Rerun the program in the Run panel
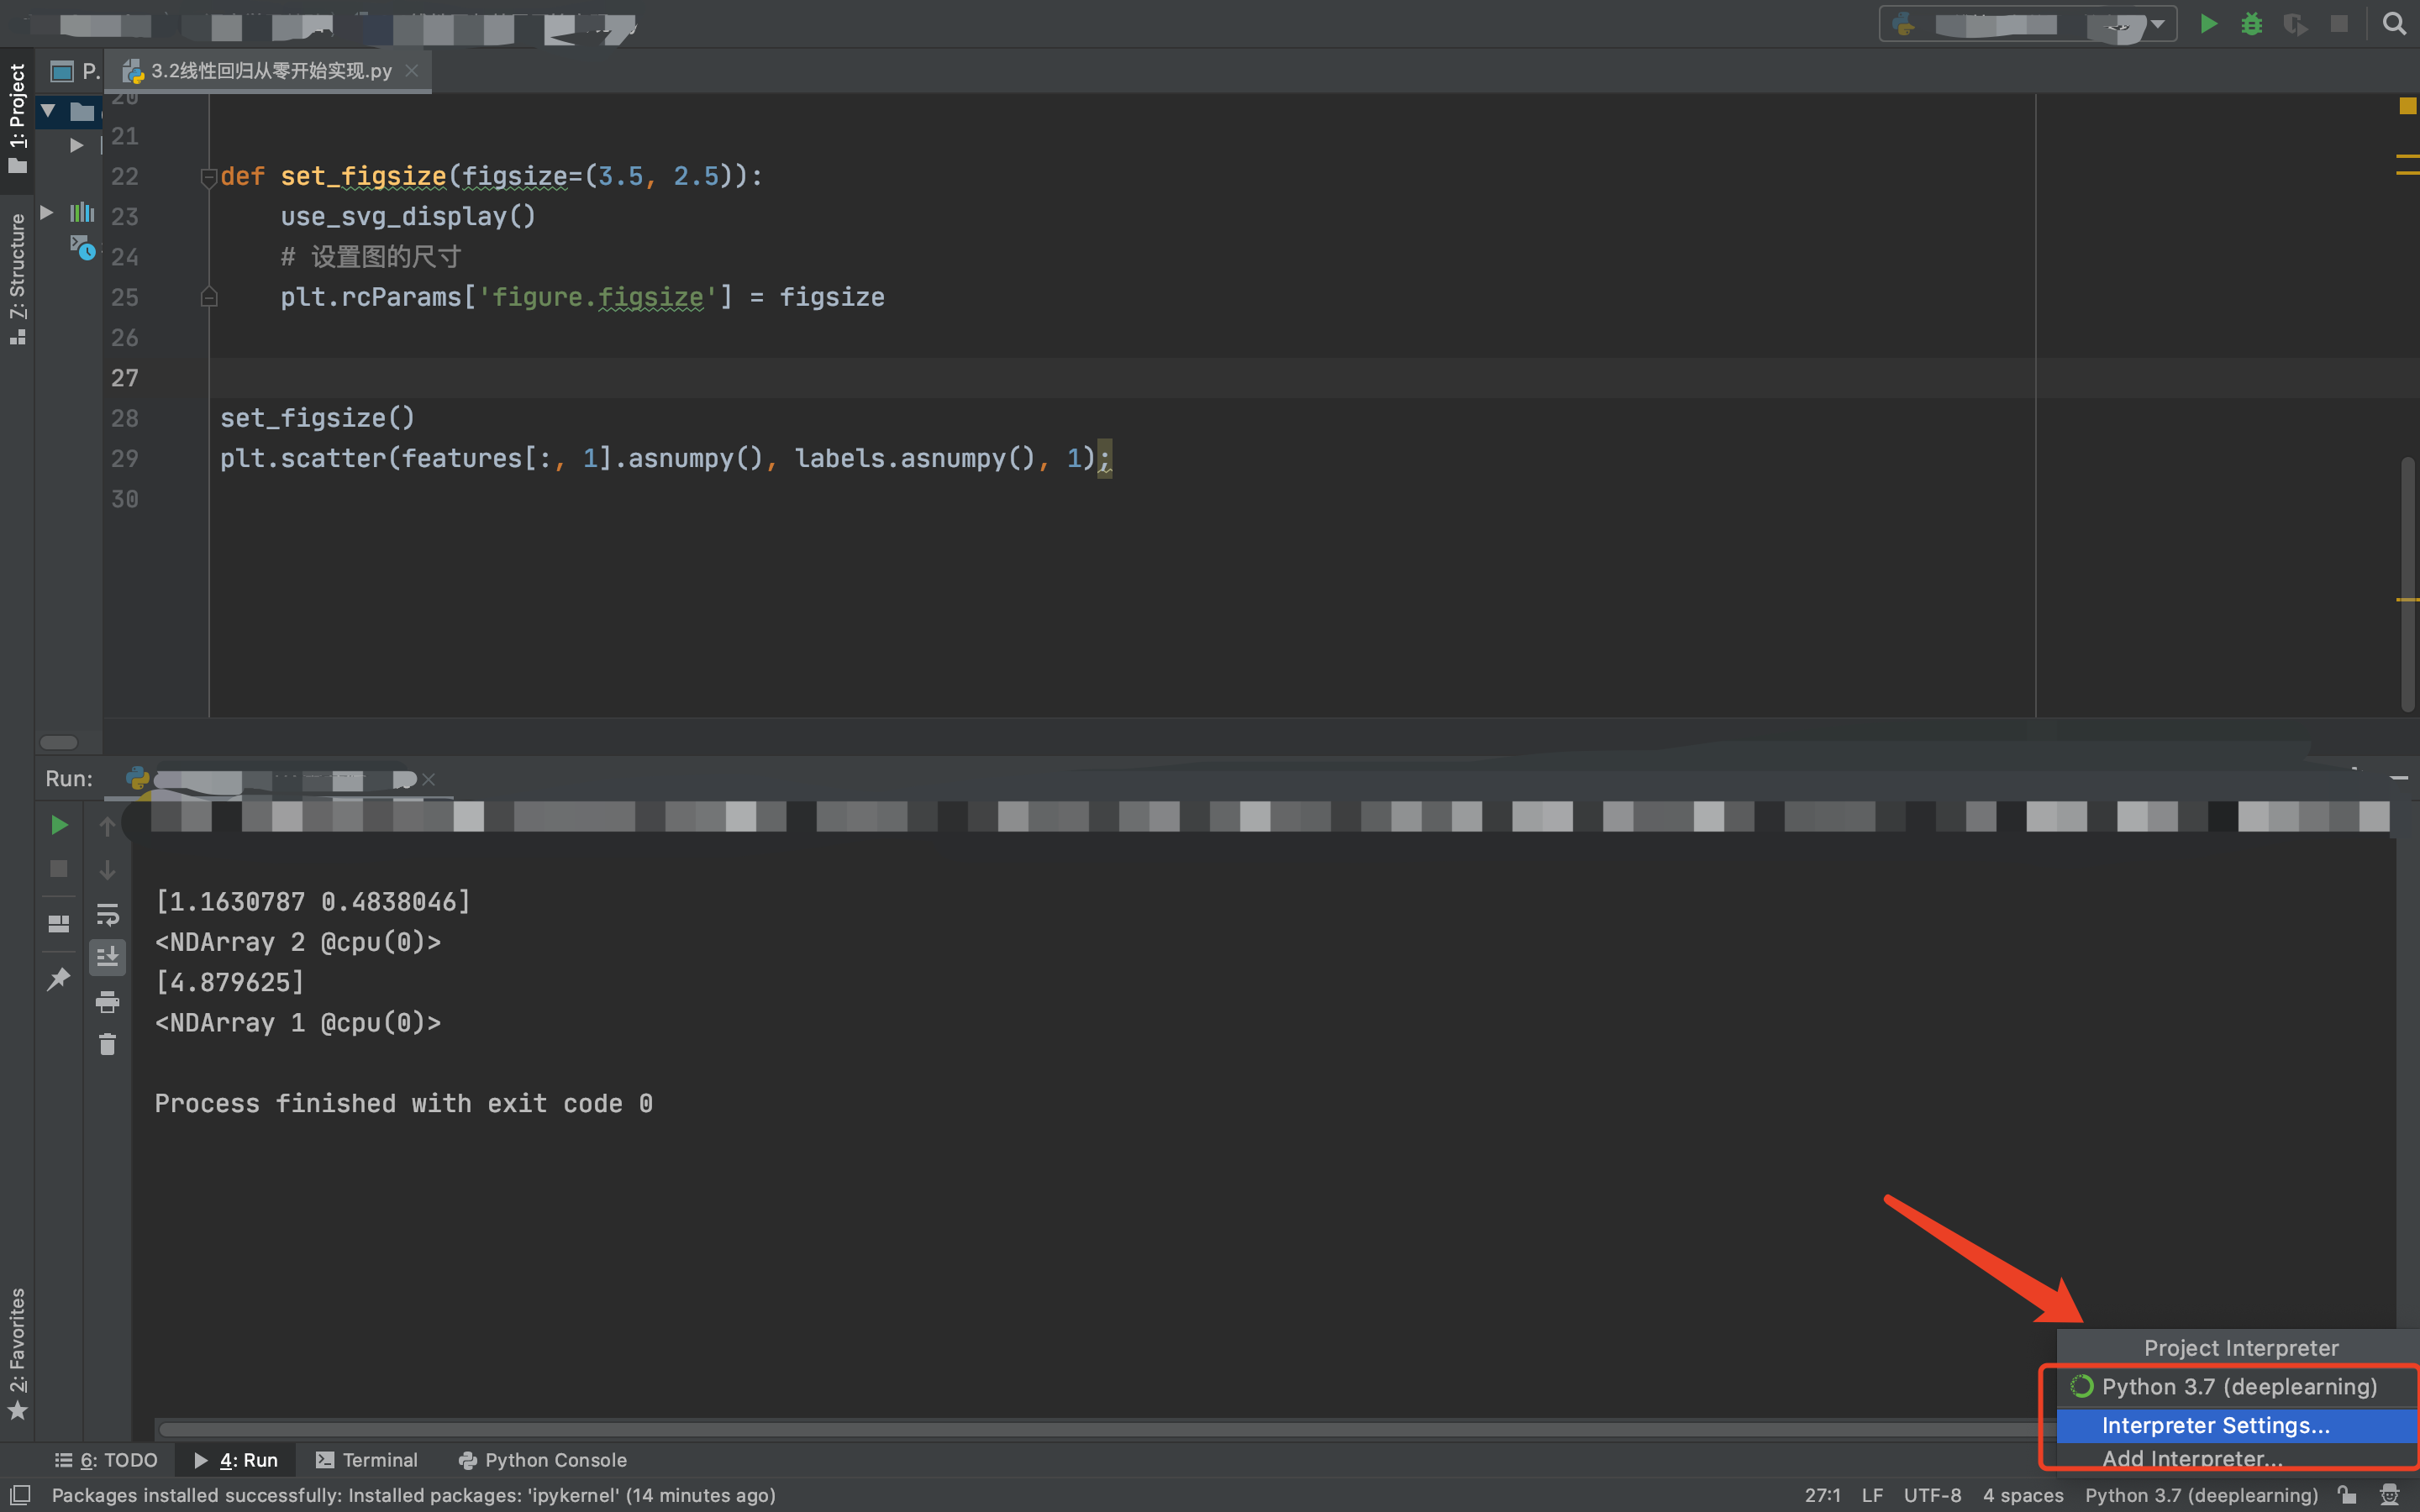This screenshot has width=2420, height=1512. click(58, 825)
